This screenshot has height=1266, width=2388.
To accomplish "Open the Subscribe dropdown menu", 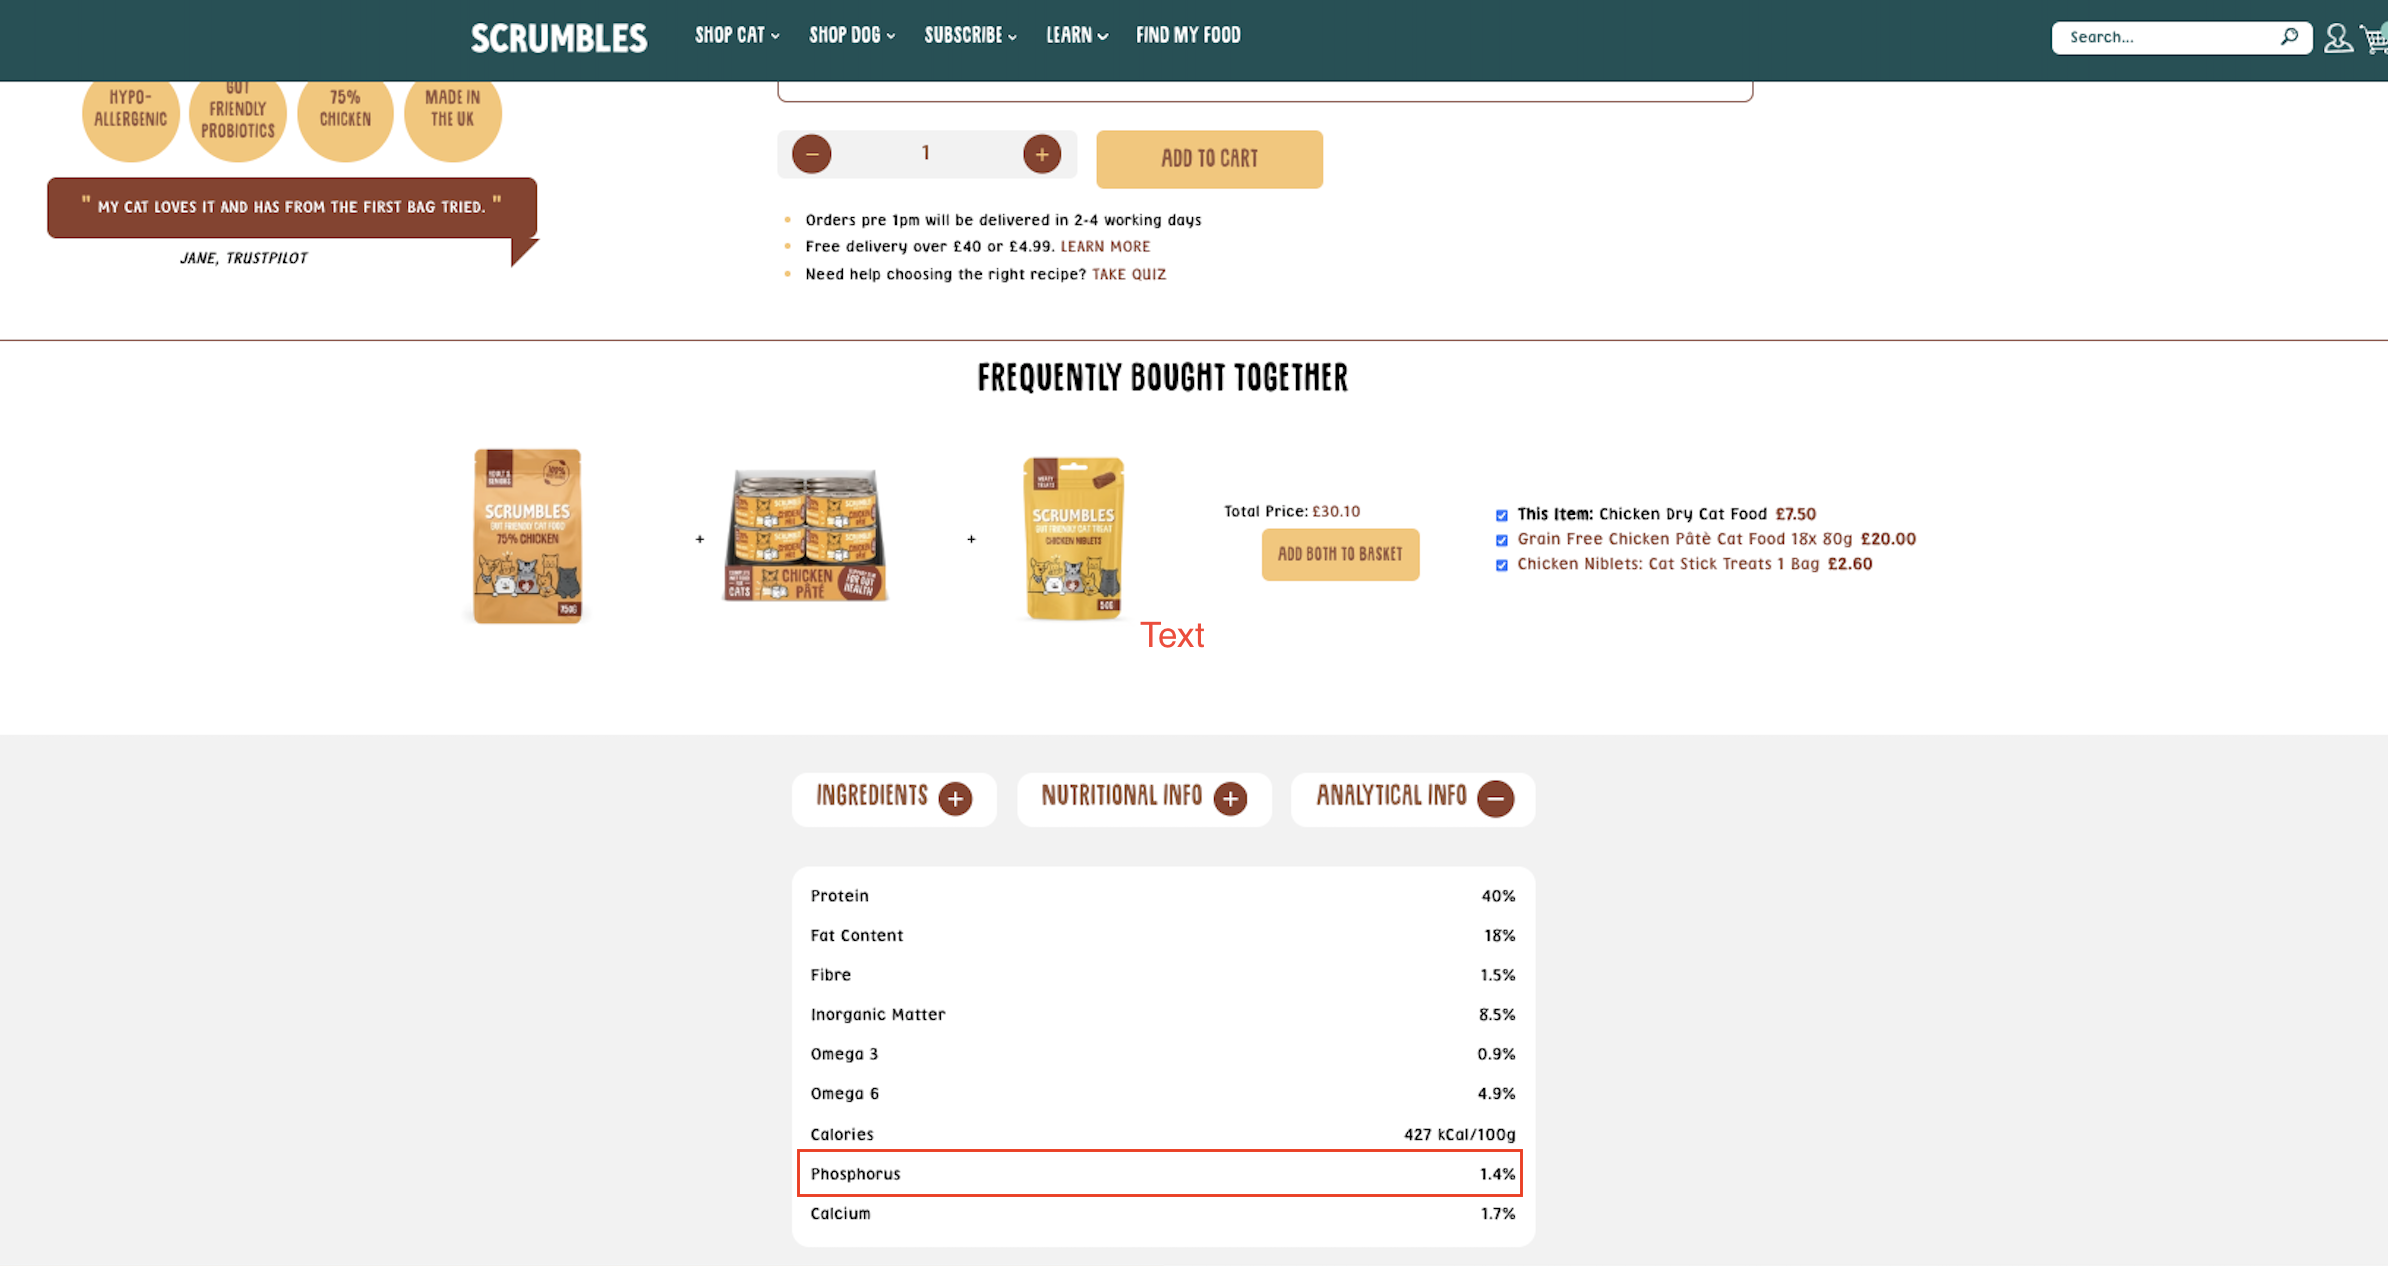I will pos(969,36).
